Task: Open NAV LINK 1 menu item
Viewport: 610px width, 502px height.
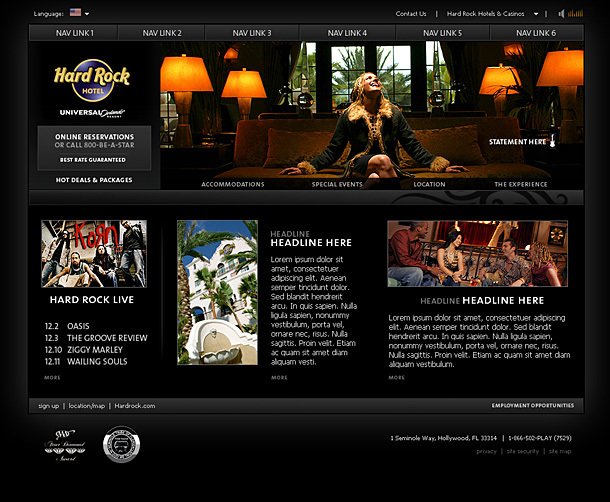Action: click(x=74, y=33)
